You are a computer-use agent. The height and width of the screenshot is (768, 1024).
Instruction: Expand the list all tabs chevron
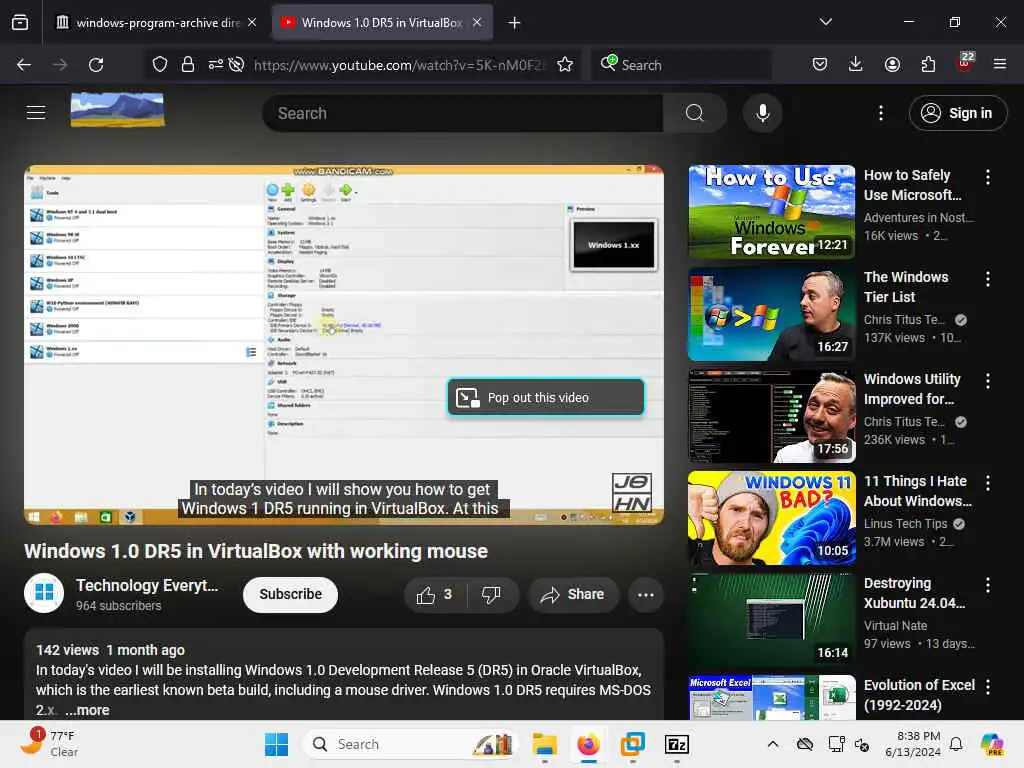pos(825,22)
